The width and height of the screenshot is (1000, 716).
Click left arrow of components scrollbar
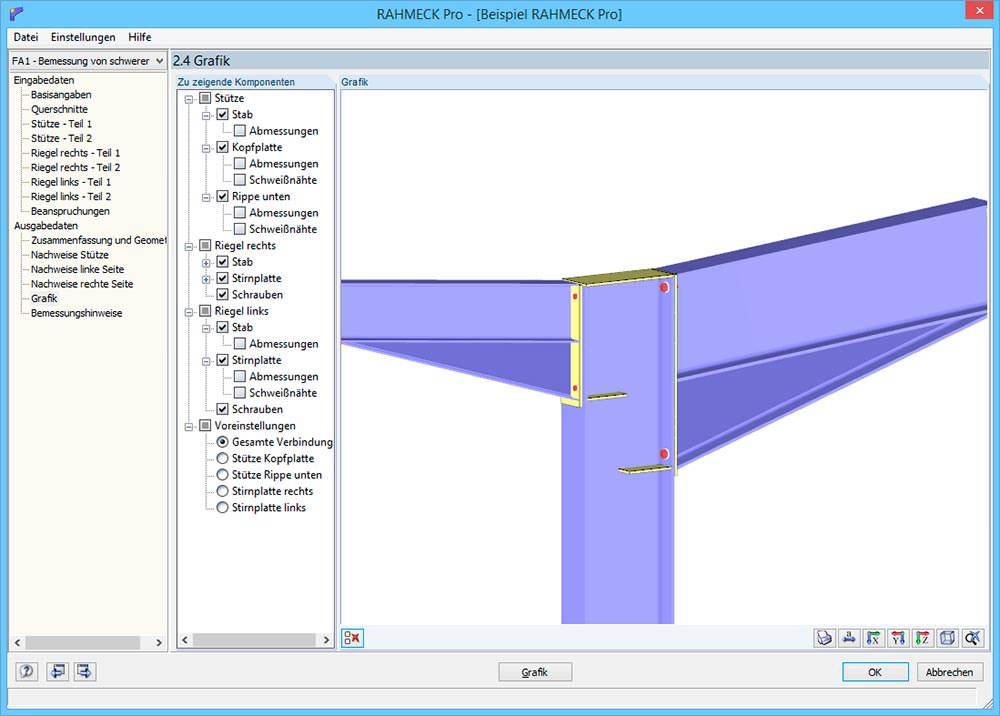pyautogui.click(x=185, y=639)
